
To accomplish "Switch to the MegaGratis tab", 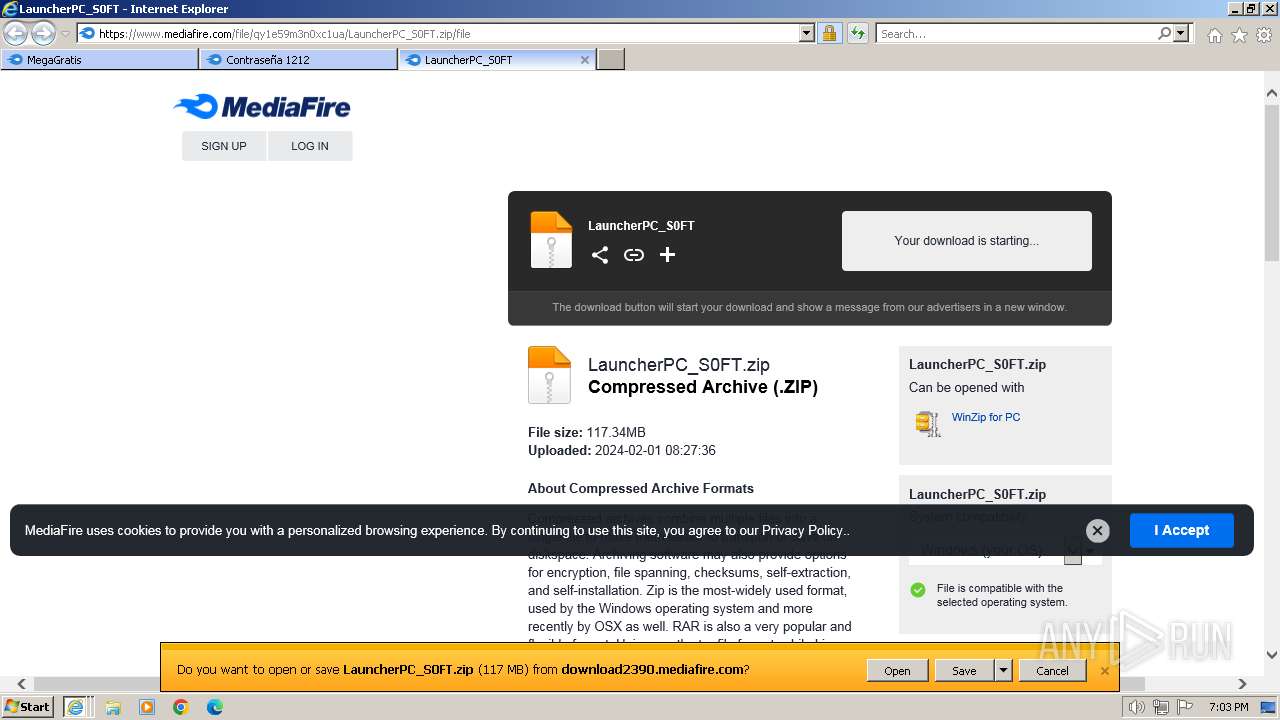I will coord(100,60).
